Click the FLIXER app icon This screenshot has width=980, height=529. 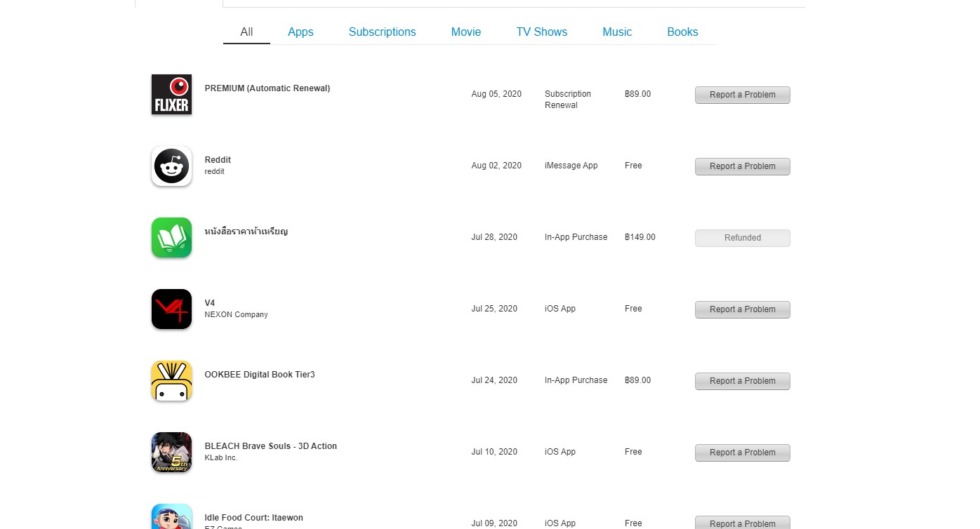[171, 94]
